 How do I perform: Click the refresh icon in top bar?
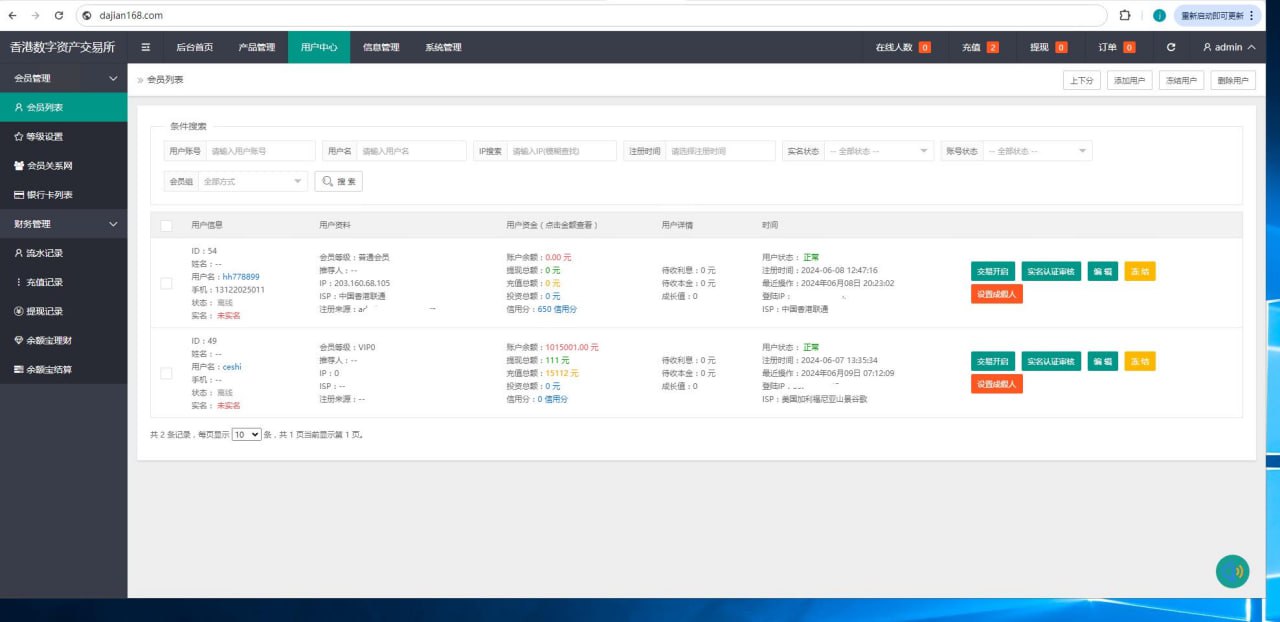point(1171,47)
